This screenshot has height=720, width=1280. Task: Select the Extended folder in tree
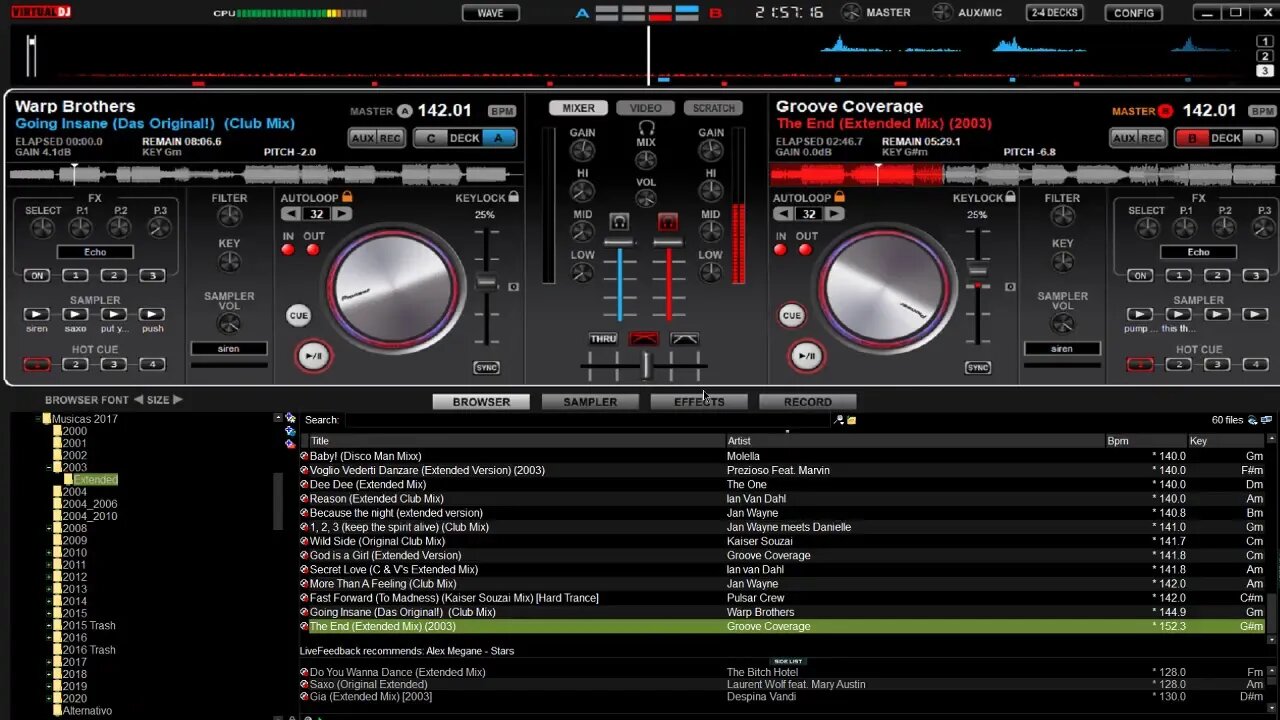(x=95, y=480)
